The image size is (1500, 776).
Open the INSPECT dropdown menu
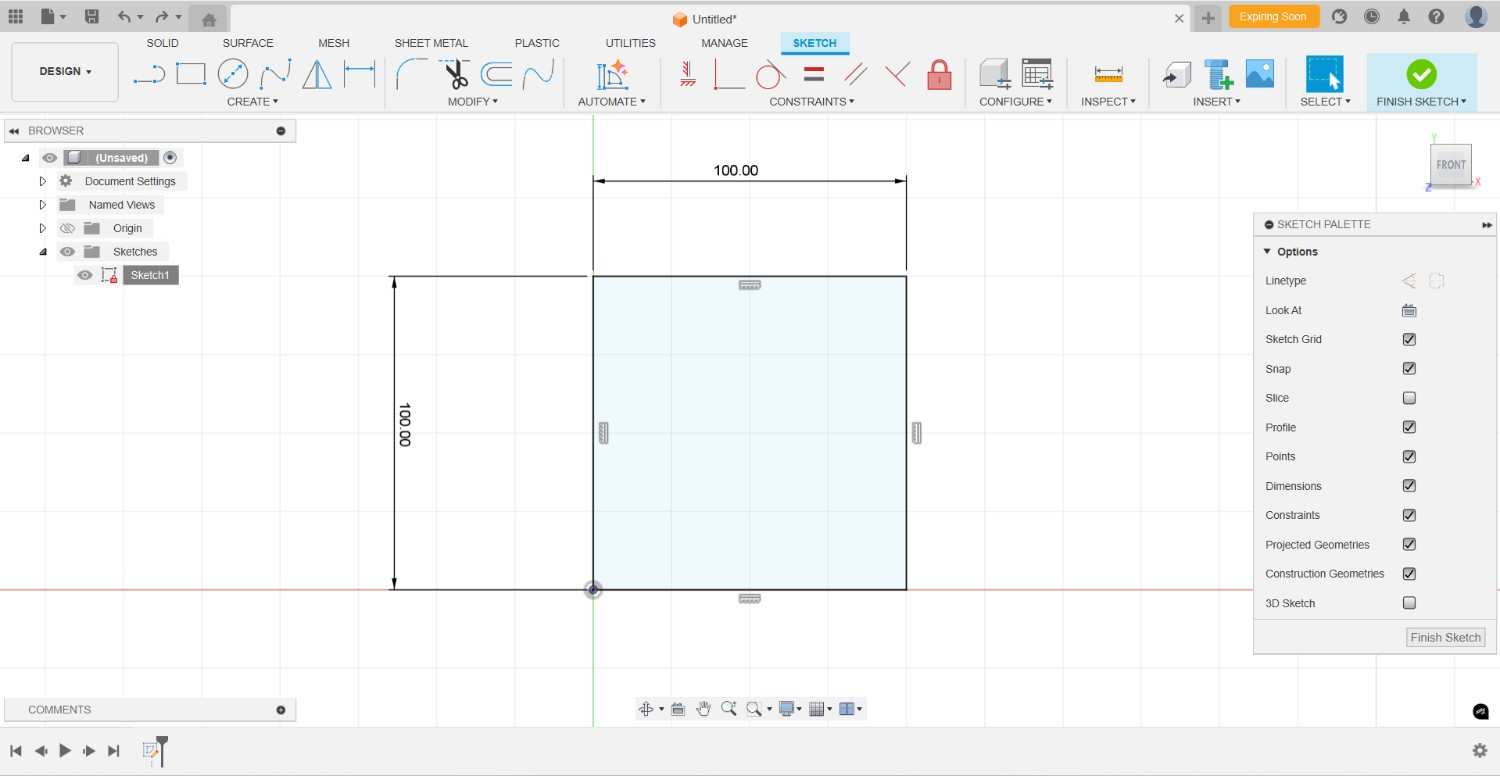1109,101
